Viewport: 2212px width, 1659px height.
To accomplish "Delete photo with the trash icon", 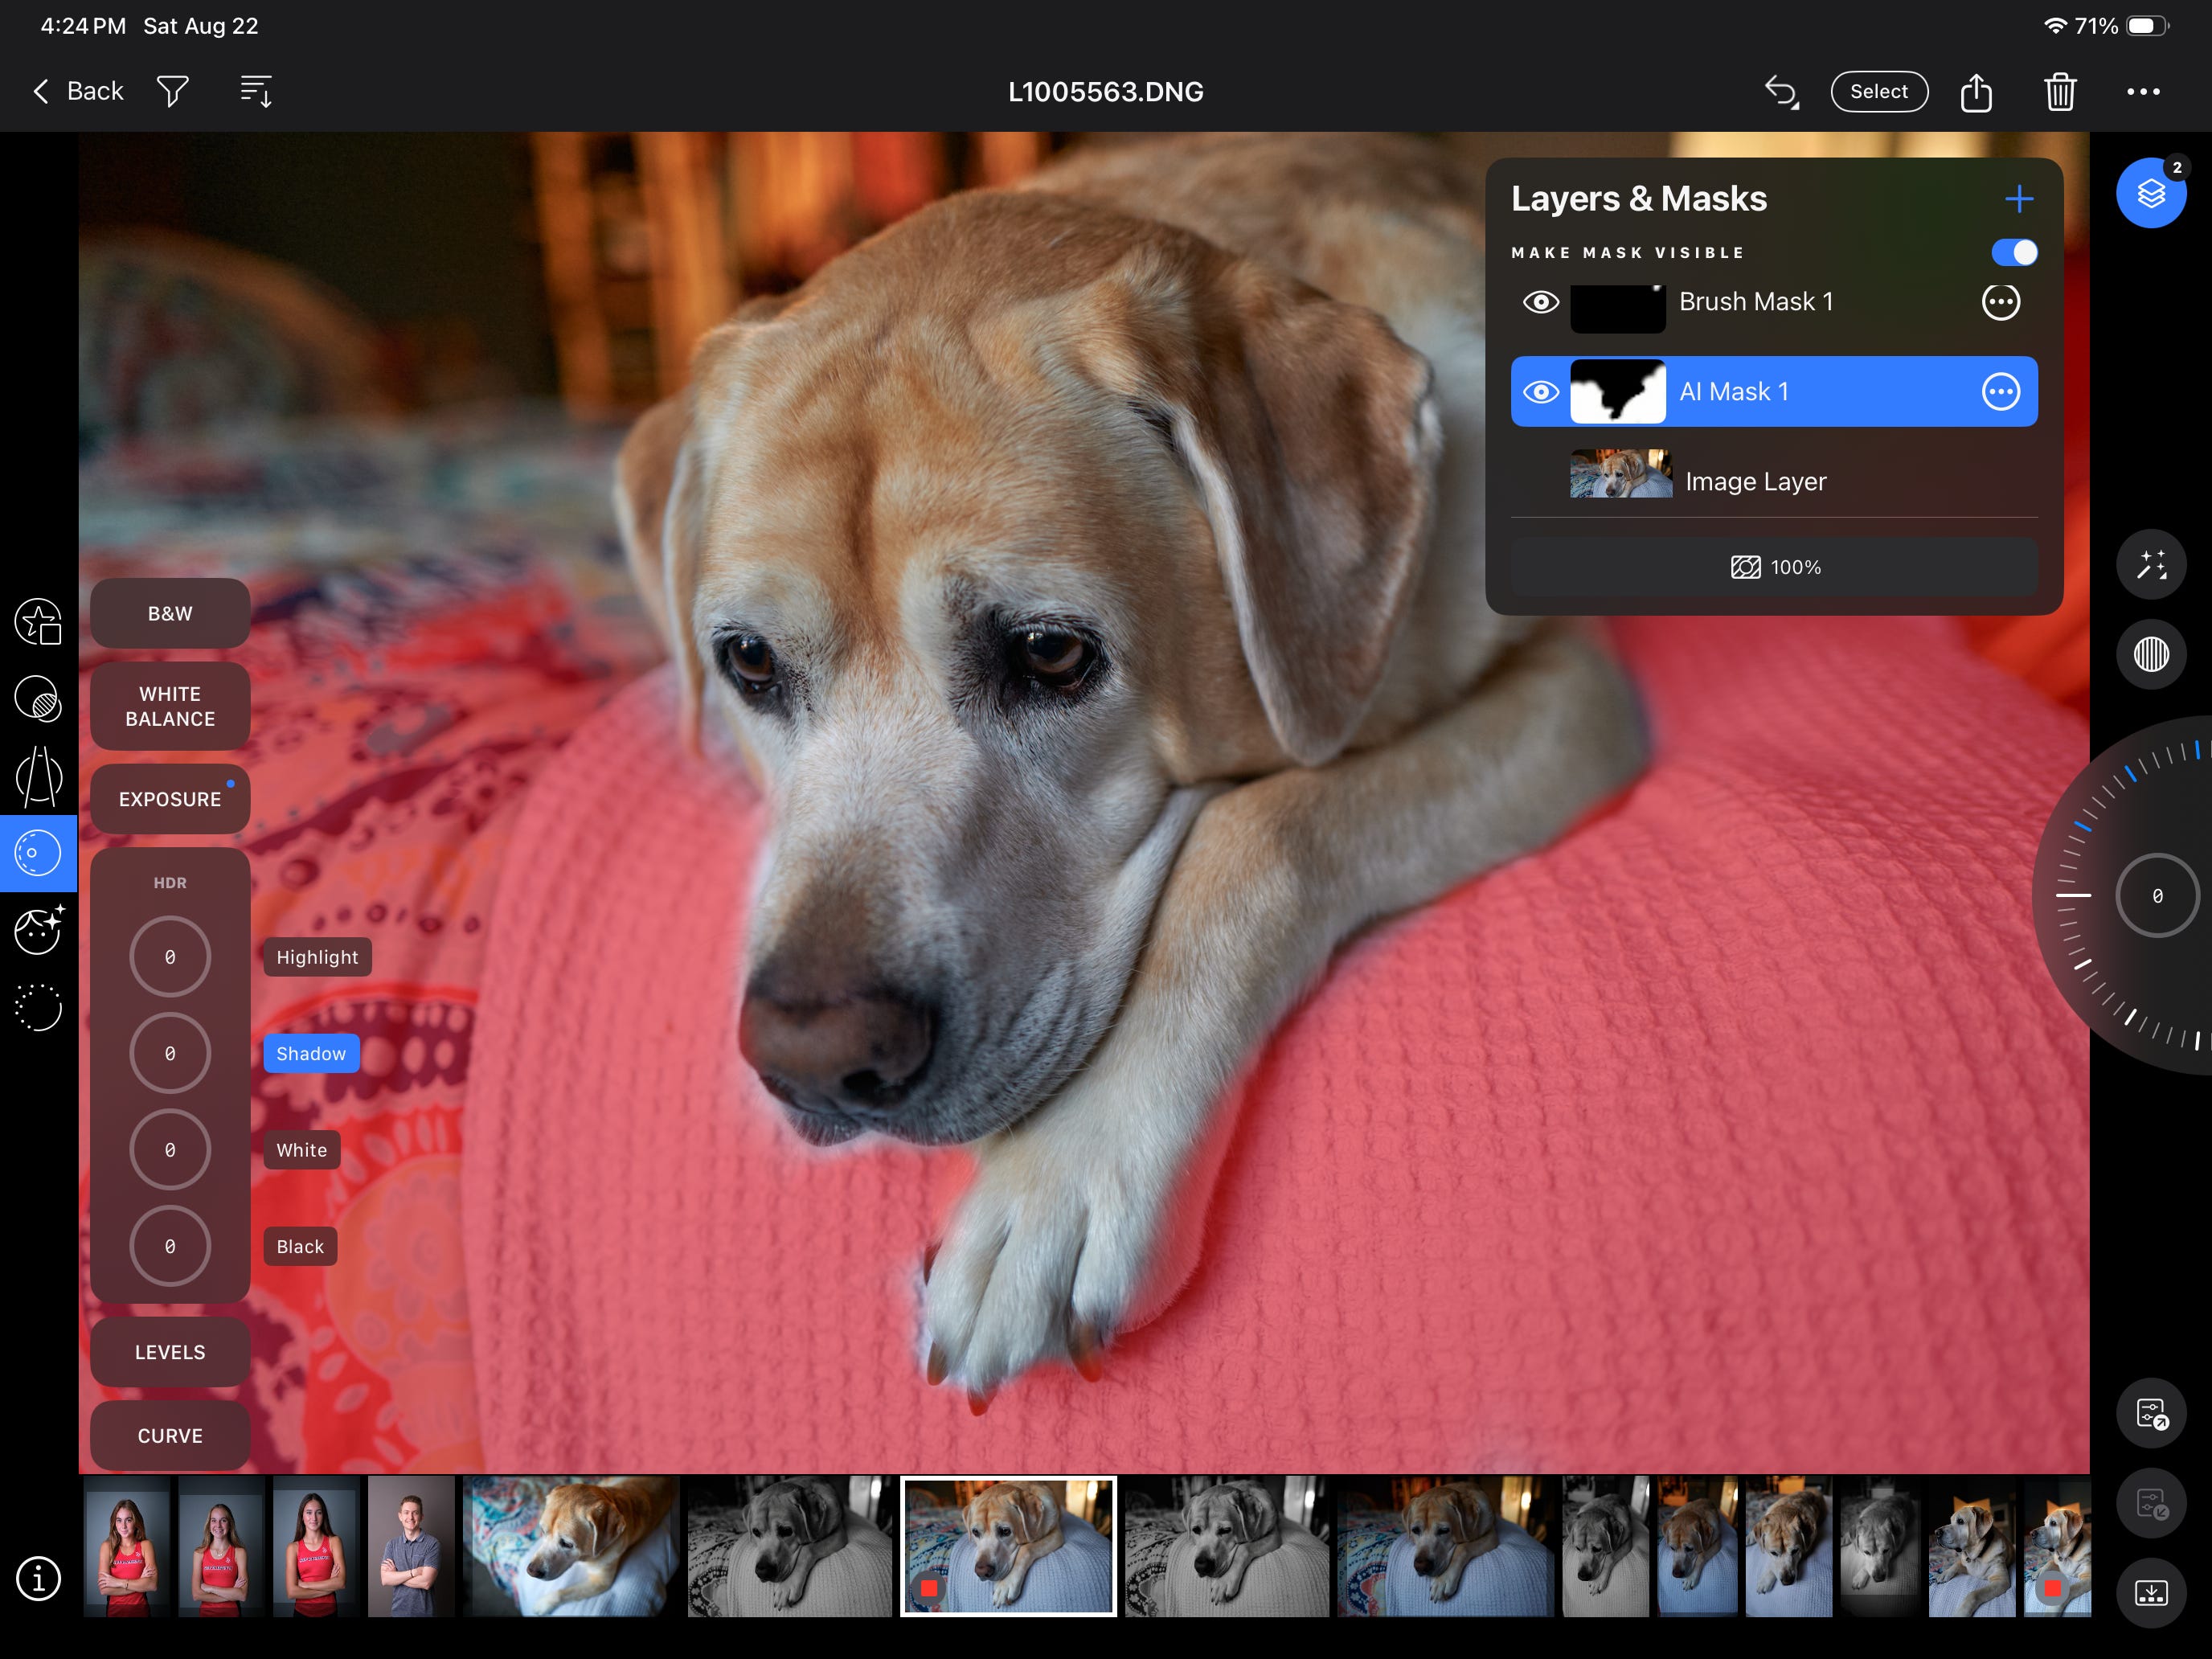I will tap(2060, 92).
